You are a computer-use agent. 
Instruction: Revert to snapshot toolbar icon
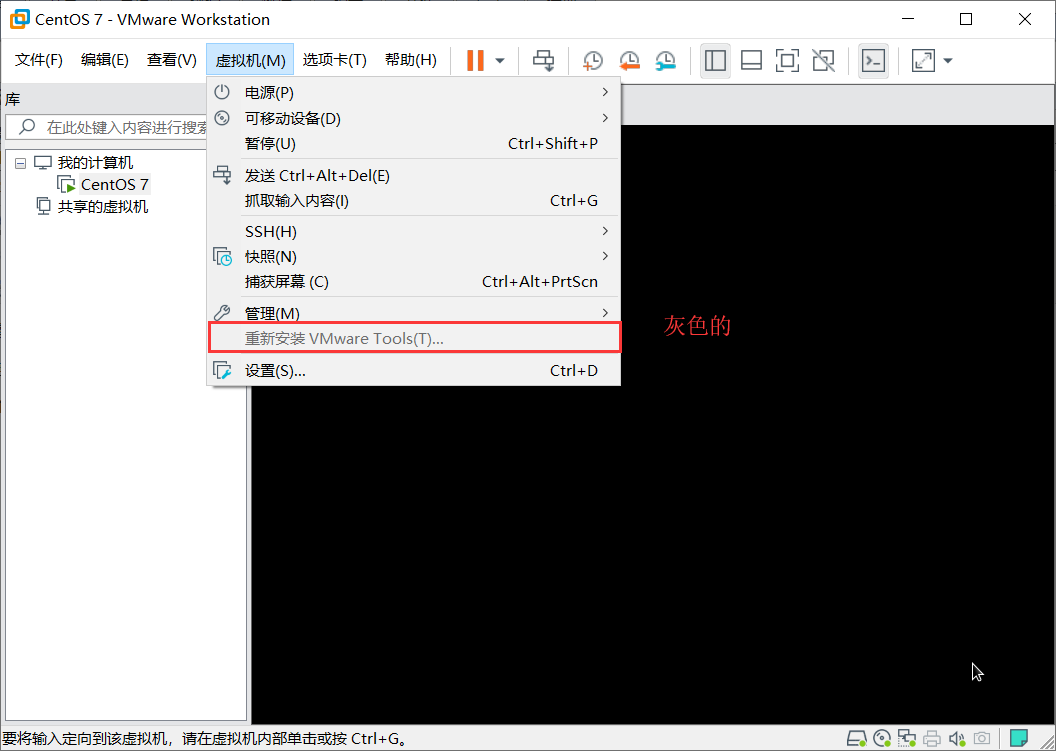coord(629,61)
